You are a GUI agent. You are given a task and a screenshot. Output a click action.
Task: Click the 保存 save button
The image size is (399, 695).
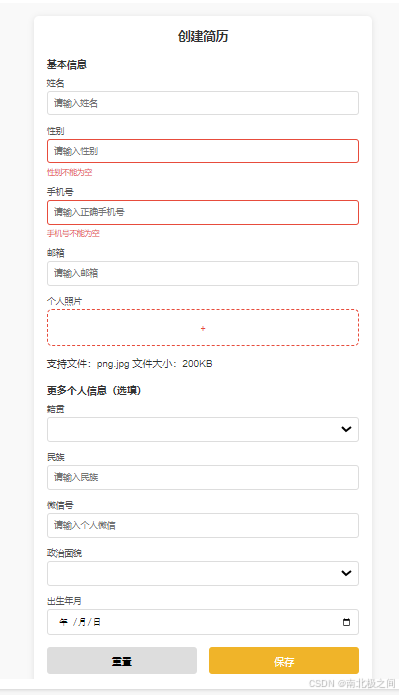coord(284,660)
